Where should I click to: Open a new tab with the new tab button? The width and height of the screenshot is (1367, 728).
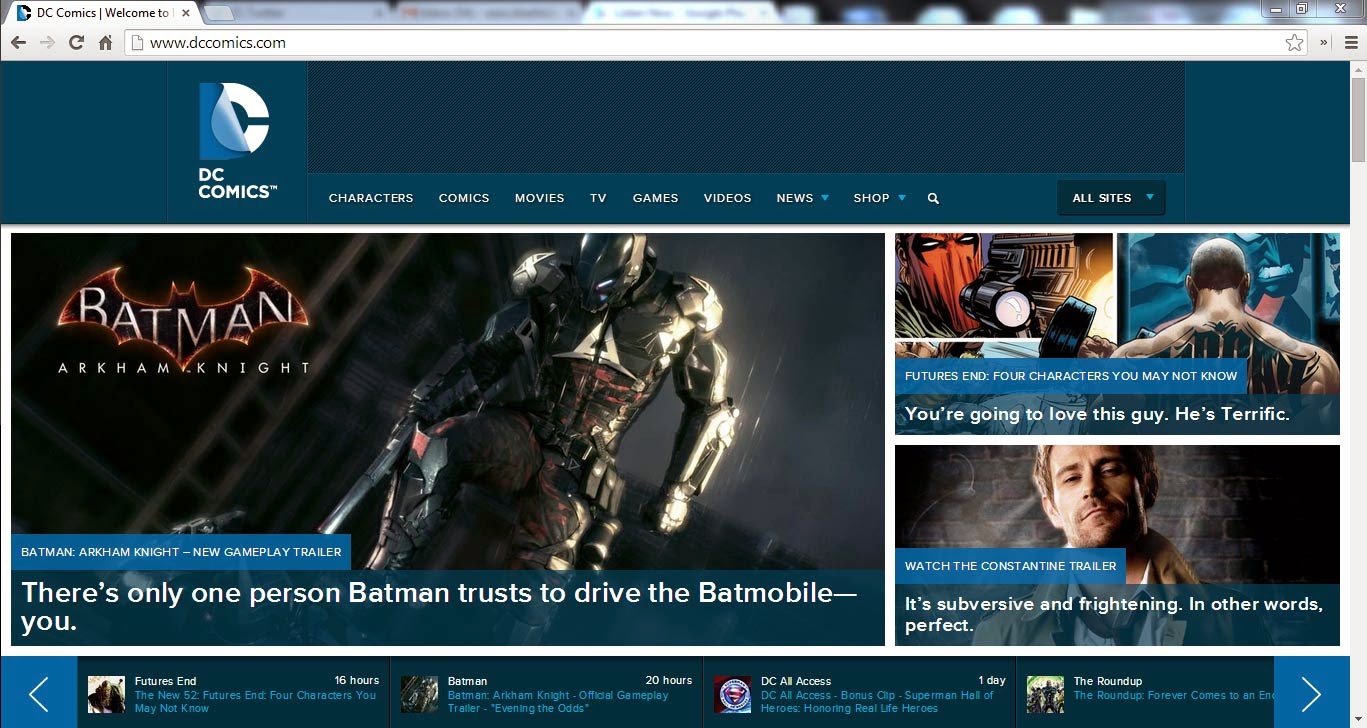[x=219, y=13]
